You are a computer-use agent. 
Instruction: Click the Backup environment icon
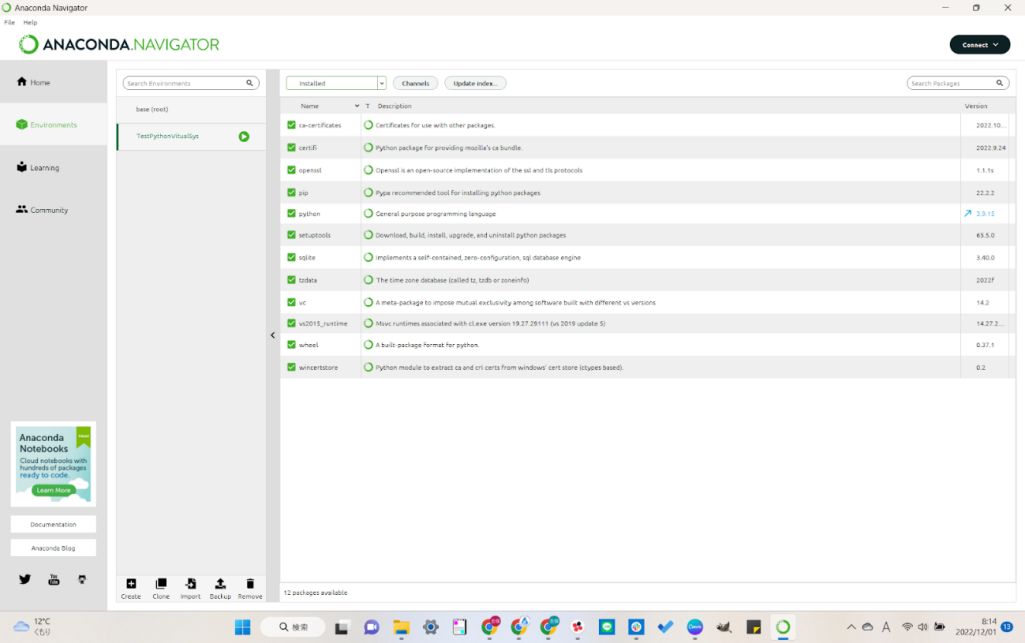coord(220,584)
